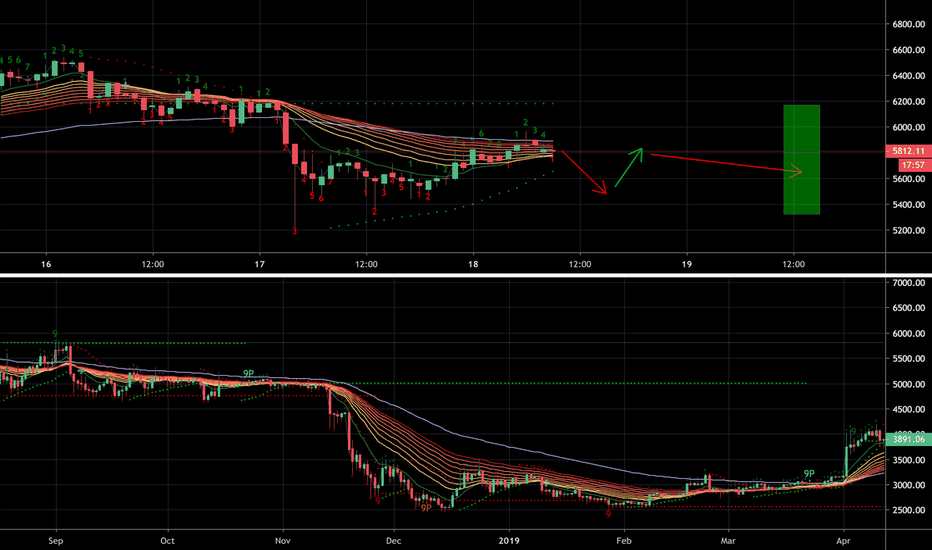
Task: Select the date label 19 on the time axis
Action: (687, 264)
